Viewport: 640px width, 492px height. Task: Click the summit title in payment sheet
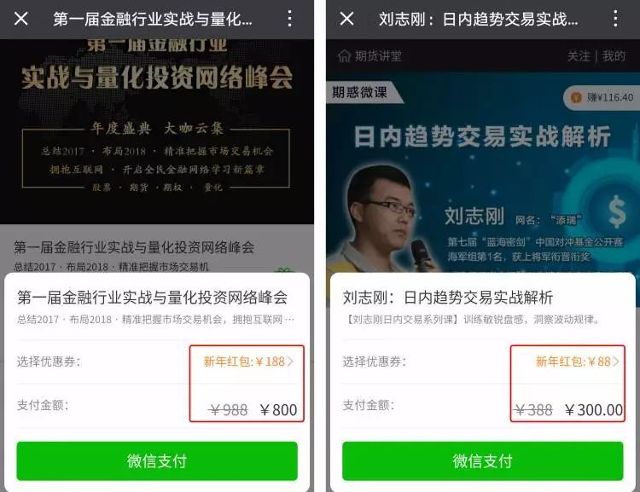(x=152, y=297)
